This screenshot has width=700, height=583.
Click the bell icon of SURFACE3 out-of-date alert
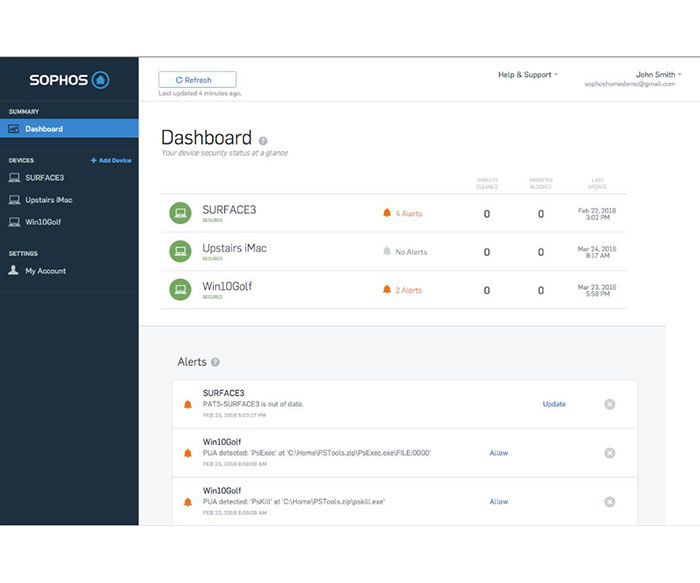[x=188, y=404]
